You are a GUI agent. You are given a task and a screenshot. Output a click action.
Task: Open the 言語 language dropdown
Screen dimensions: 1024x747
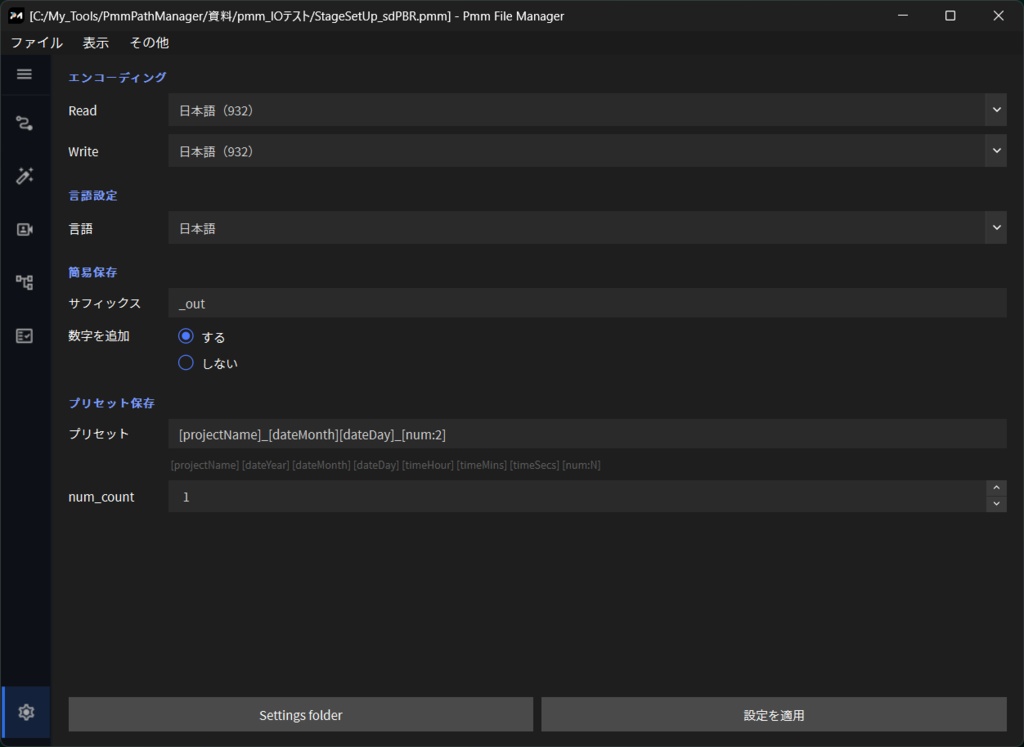[996, 227]
